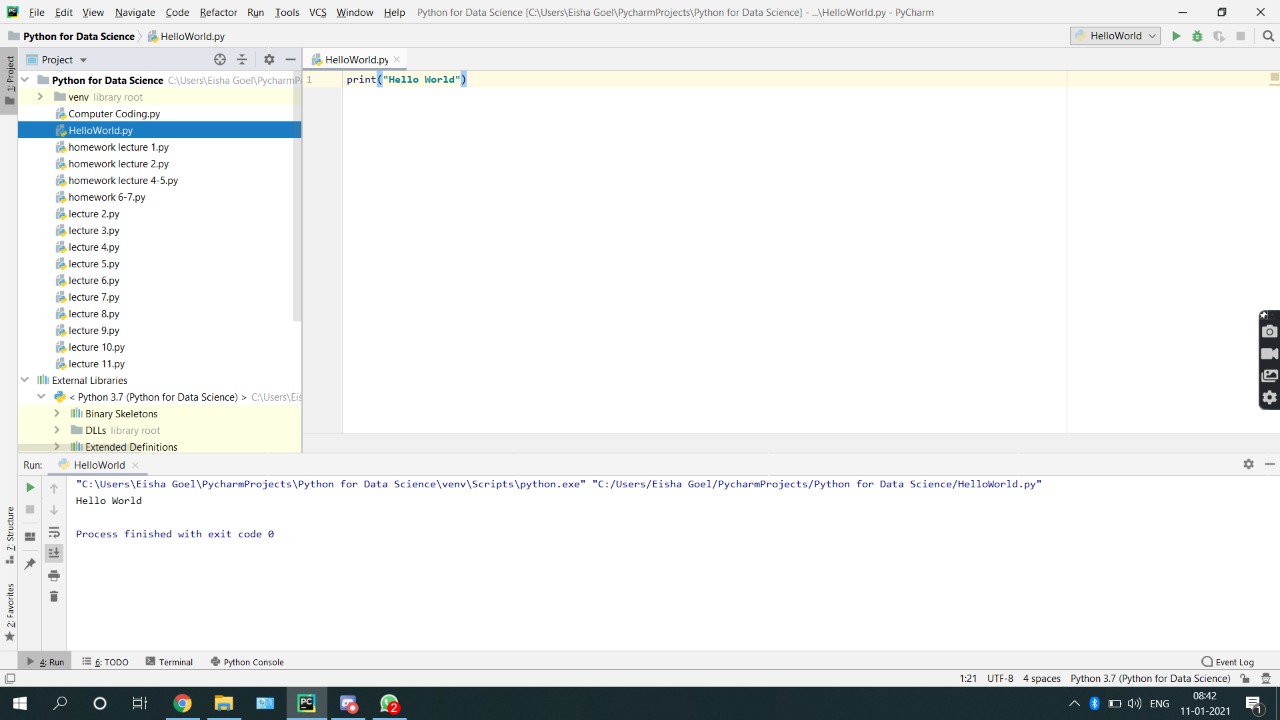Viewport: 1280px width, 720px height.
Task: Open Chrome from the Windows taskbar
Action: 182,703
